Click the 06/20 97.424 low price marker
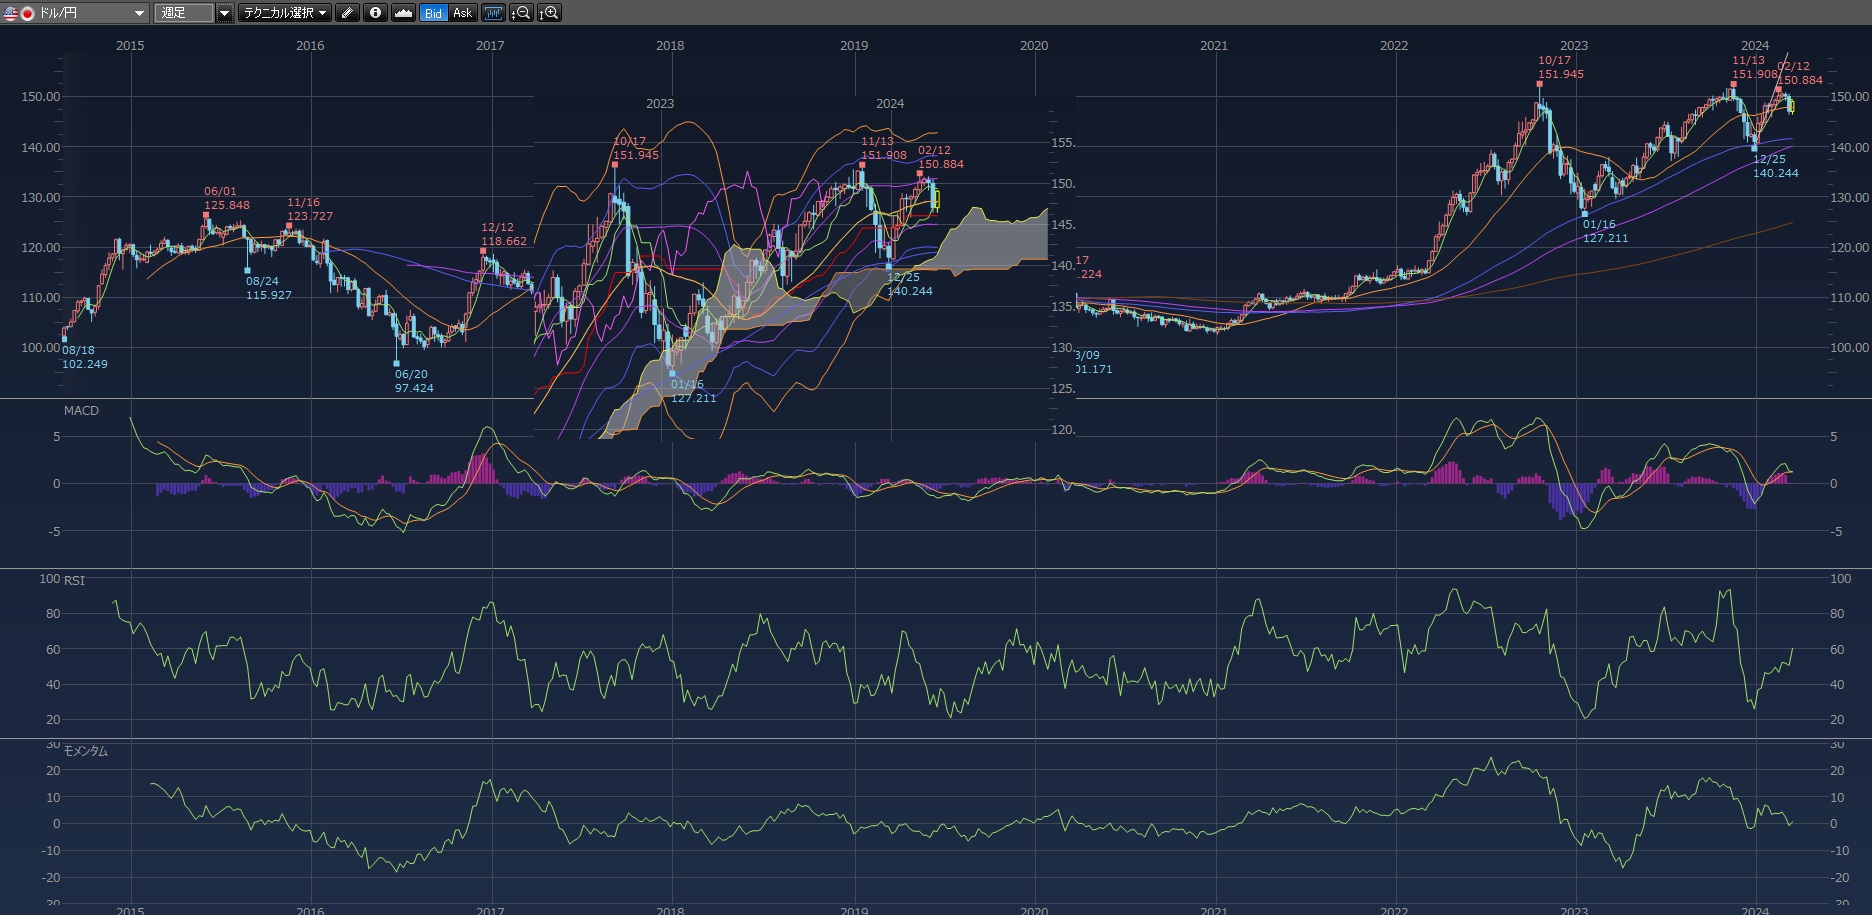The height and width of the screenshot is (915, 1872). (413, 381)
